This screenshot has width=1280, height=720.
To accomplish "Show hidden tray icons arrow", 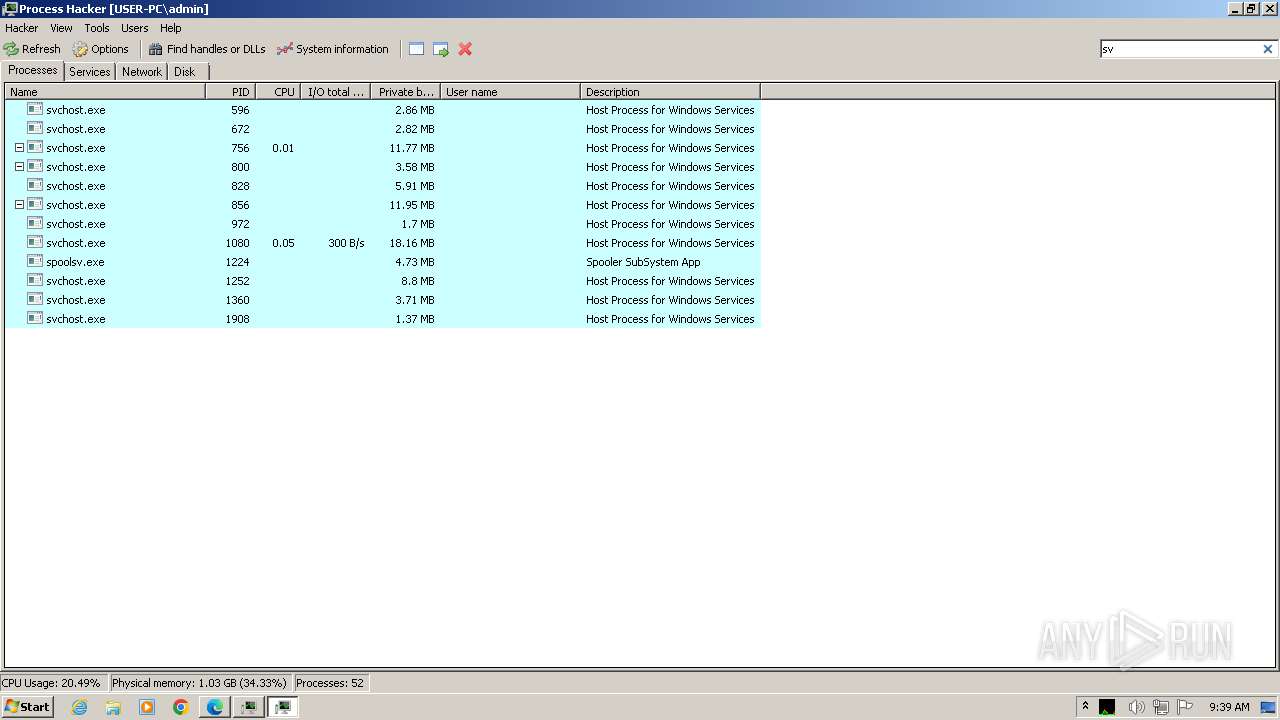I will tap(1085, 707).
